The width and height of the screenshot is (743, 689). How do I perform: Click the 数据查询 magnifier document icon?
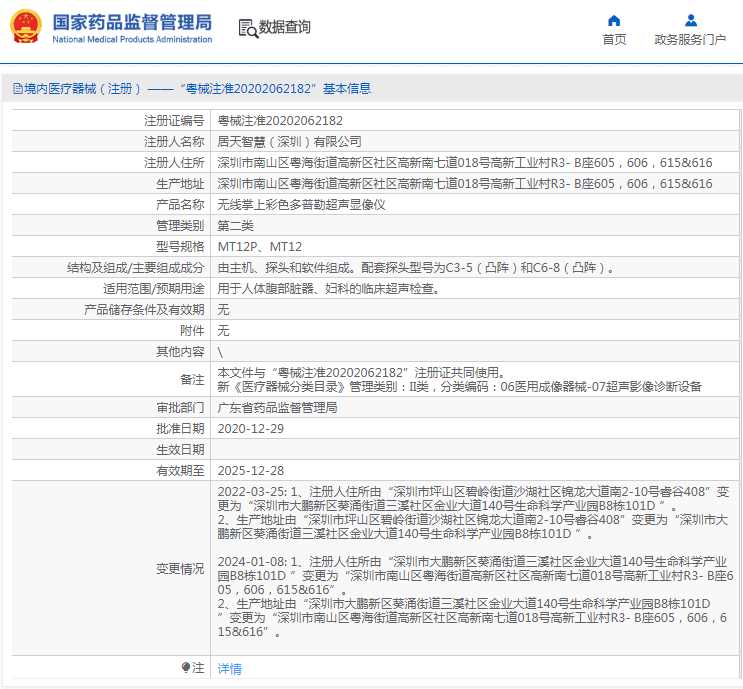[x=247, y=28]
